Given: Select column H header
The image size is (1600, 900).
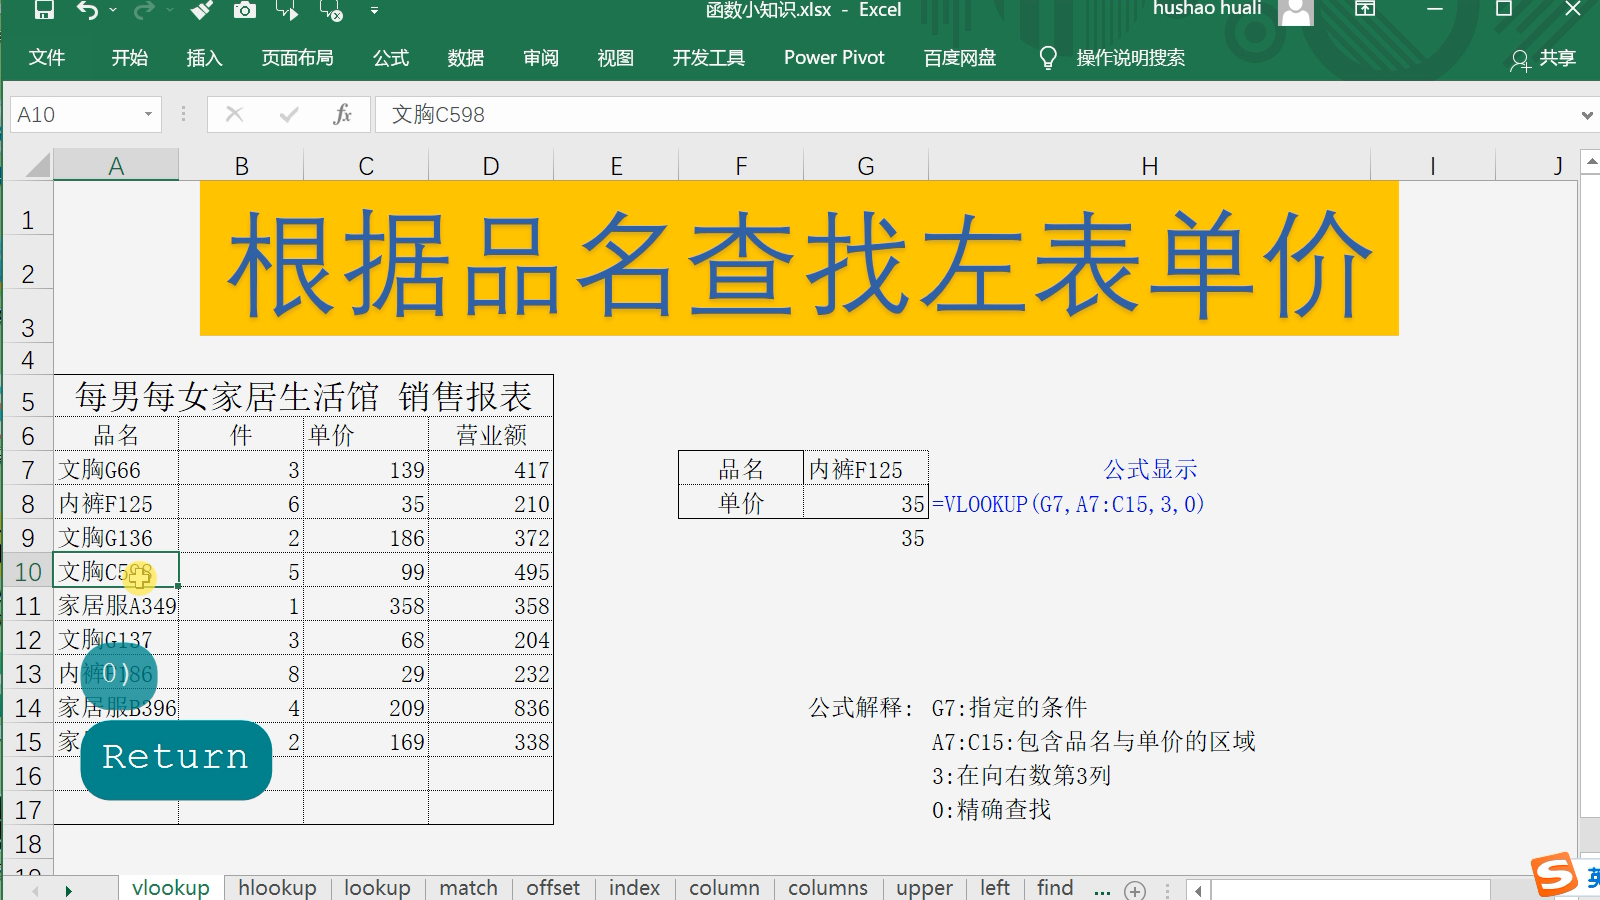Looking at the screenshot, I should pos(1149,166).
